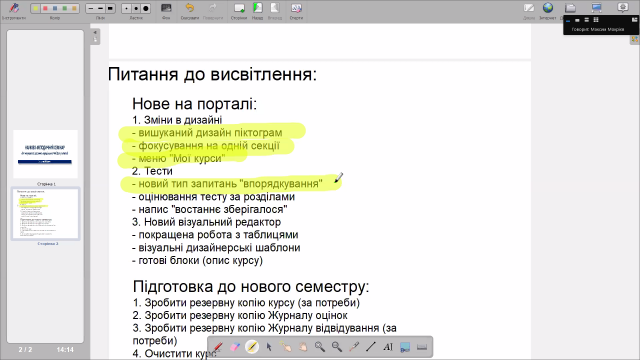Click the 2 / 2 page counter
Viewport: 640px width, 360px height.
pyautogui.click(x=25, y=350)
